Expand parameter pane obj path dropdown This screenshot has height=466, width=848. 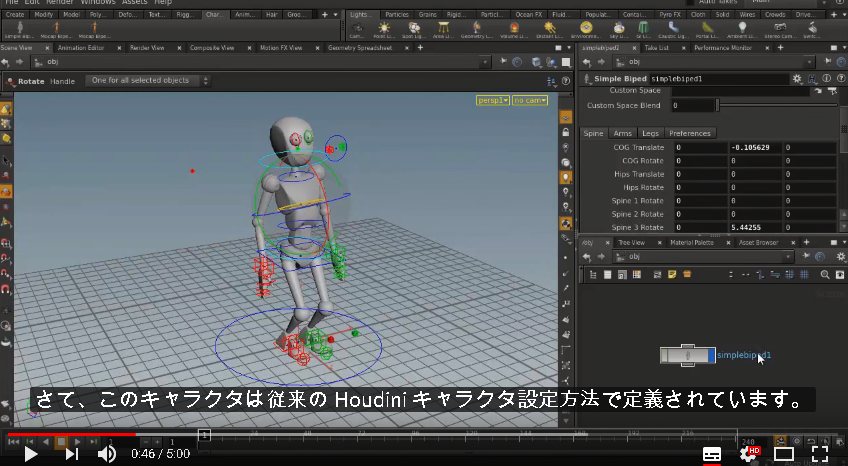tap(809, 62)
